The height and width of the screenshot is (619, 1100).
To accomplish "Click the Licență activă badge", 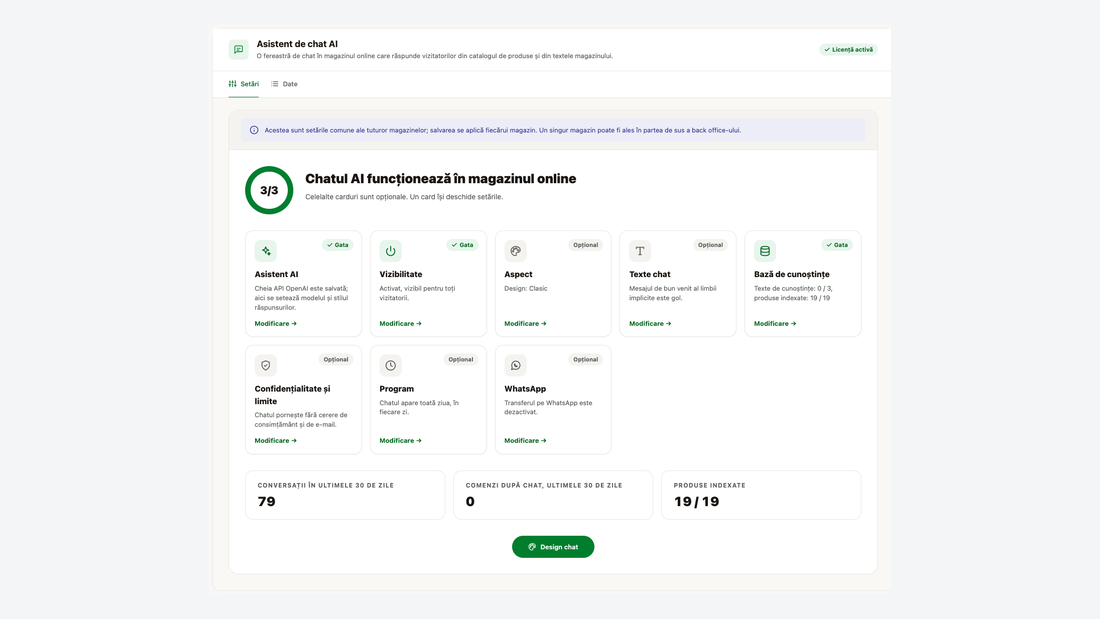I will 848,50.
